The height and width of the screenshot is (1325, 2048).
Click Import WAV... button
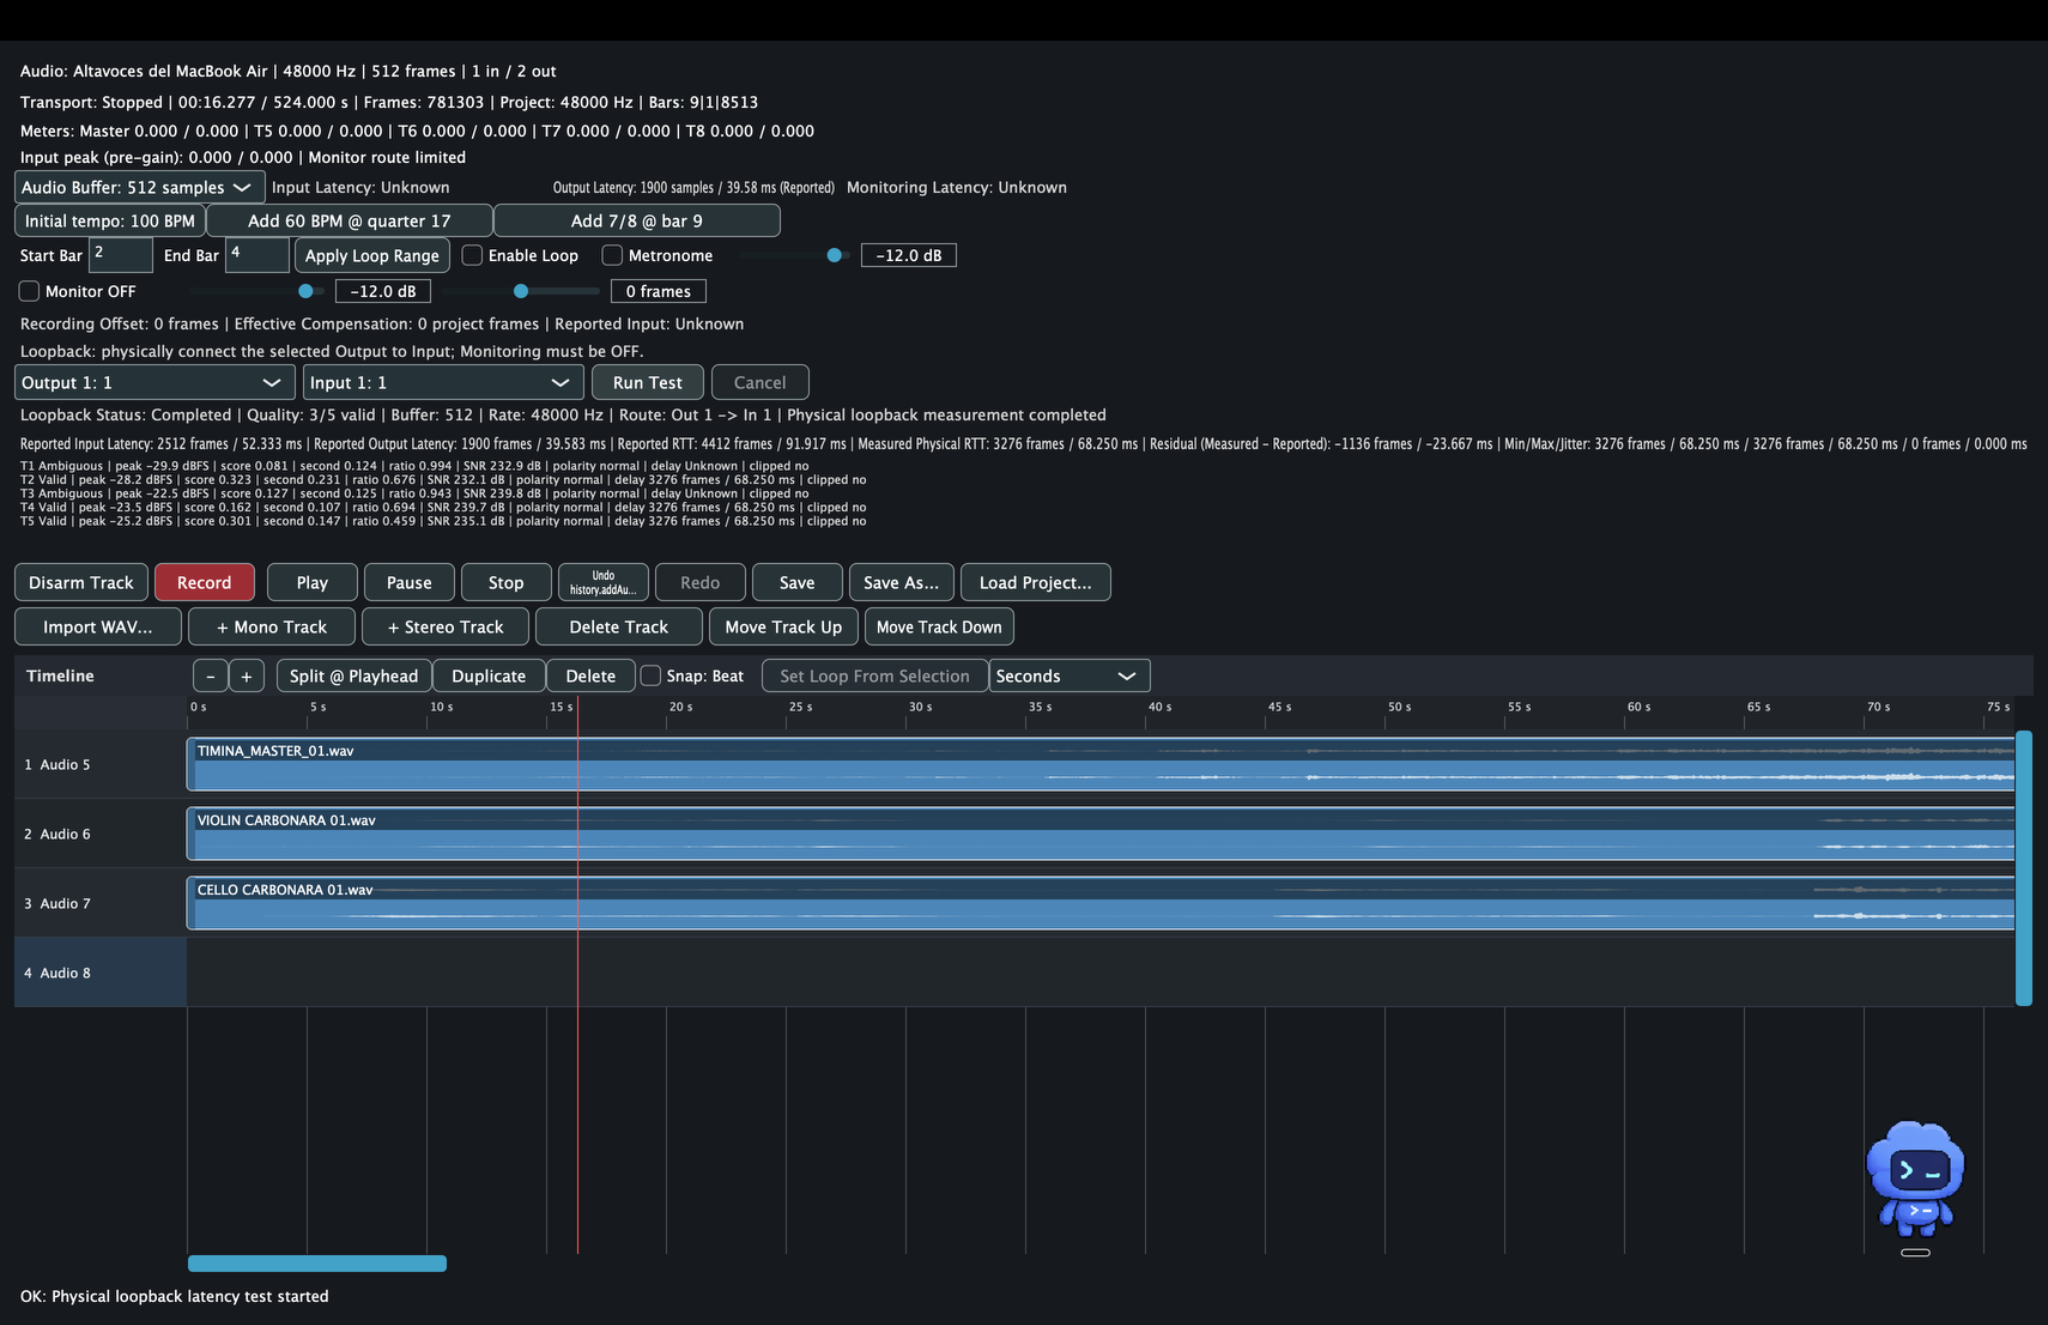tap(98, 627)
